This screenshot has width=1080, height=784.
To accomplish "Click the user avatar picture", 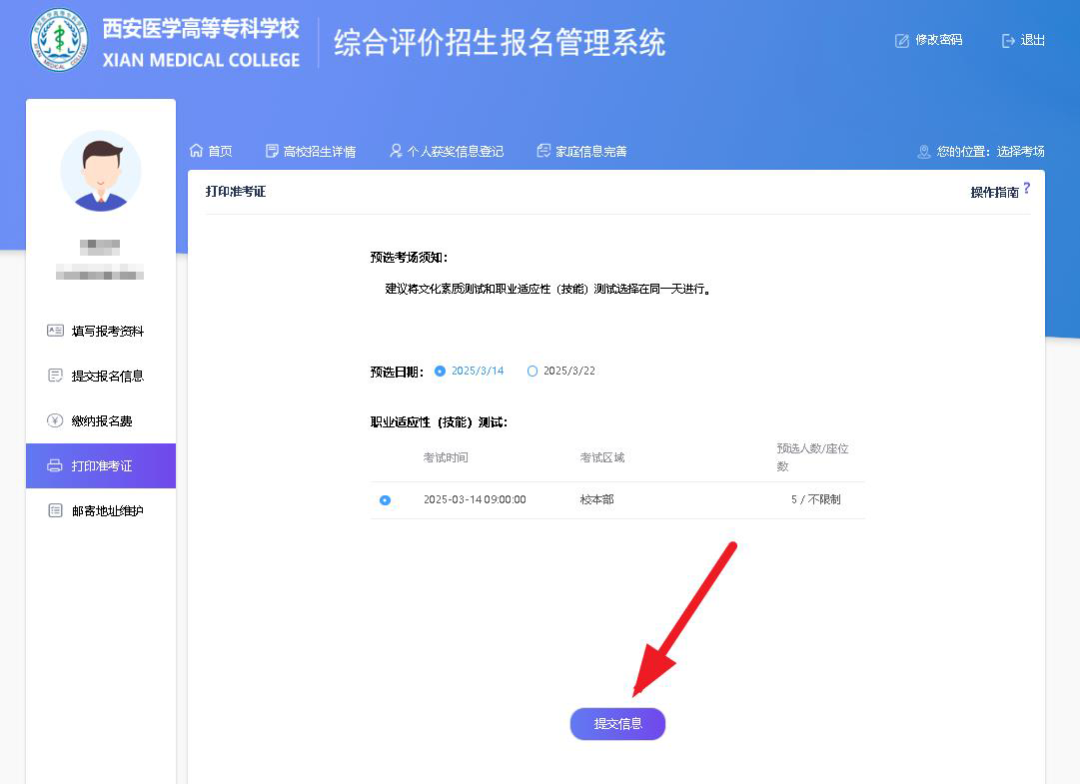I will [101, 171].
